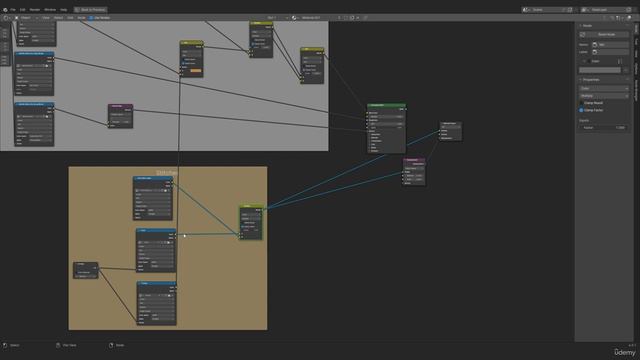This screenshot has width=640, height=360.
Task: Switch to the Node Wrangler sidebar tab
Action: [636, 90]
